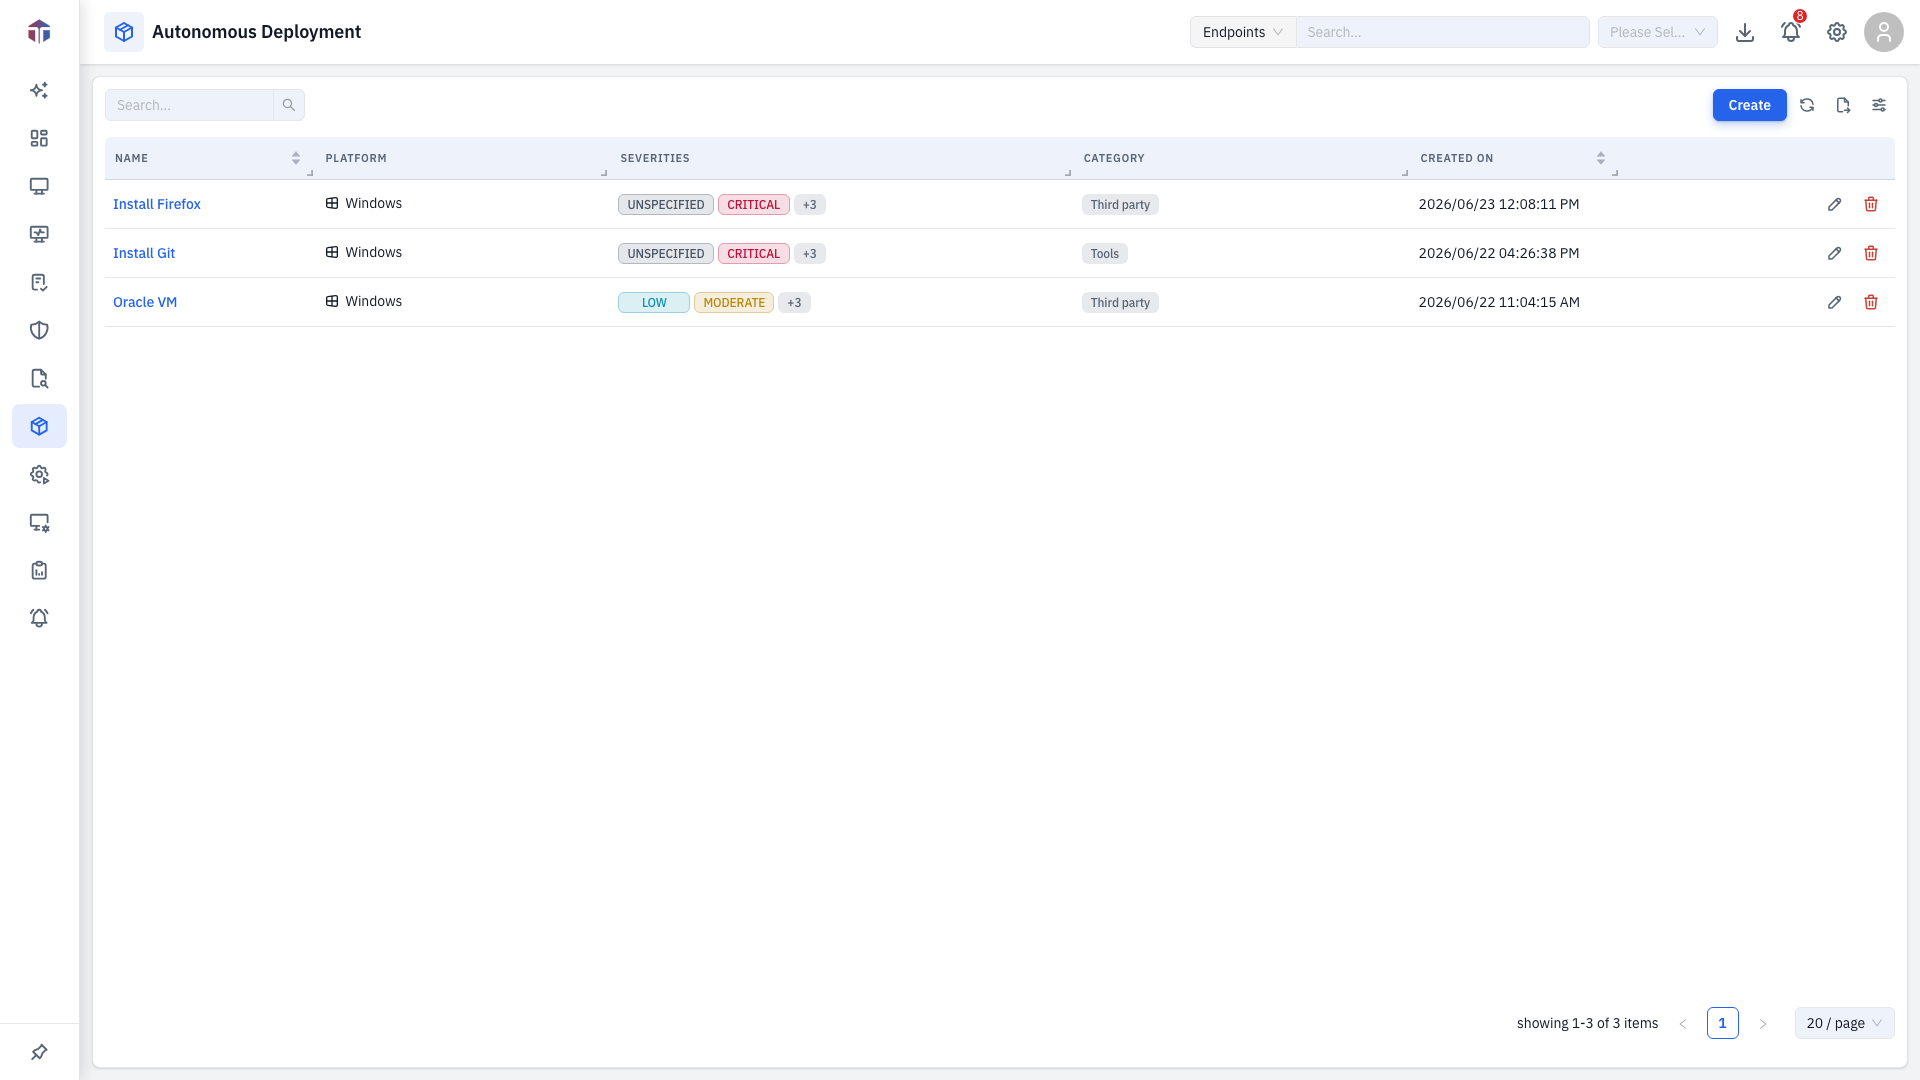Click the export file icon next to refresh

(x=1843, y=105)
